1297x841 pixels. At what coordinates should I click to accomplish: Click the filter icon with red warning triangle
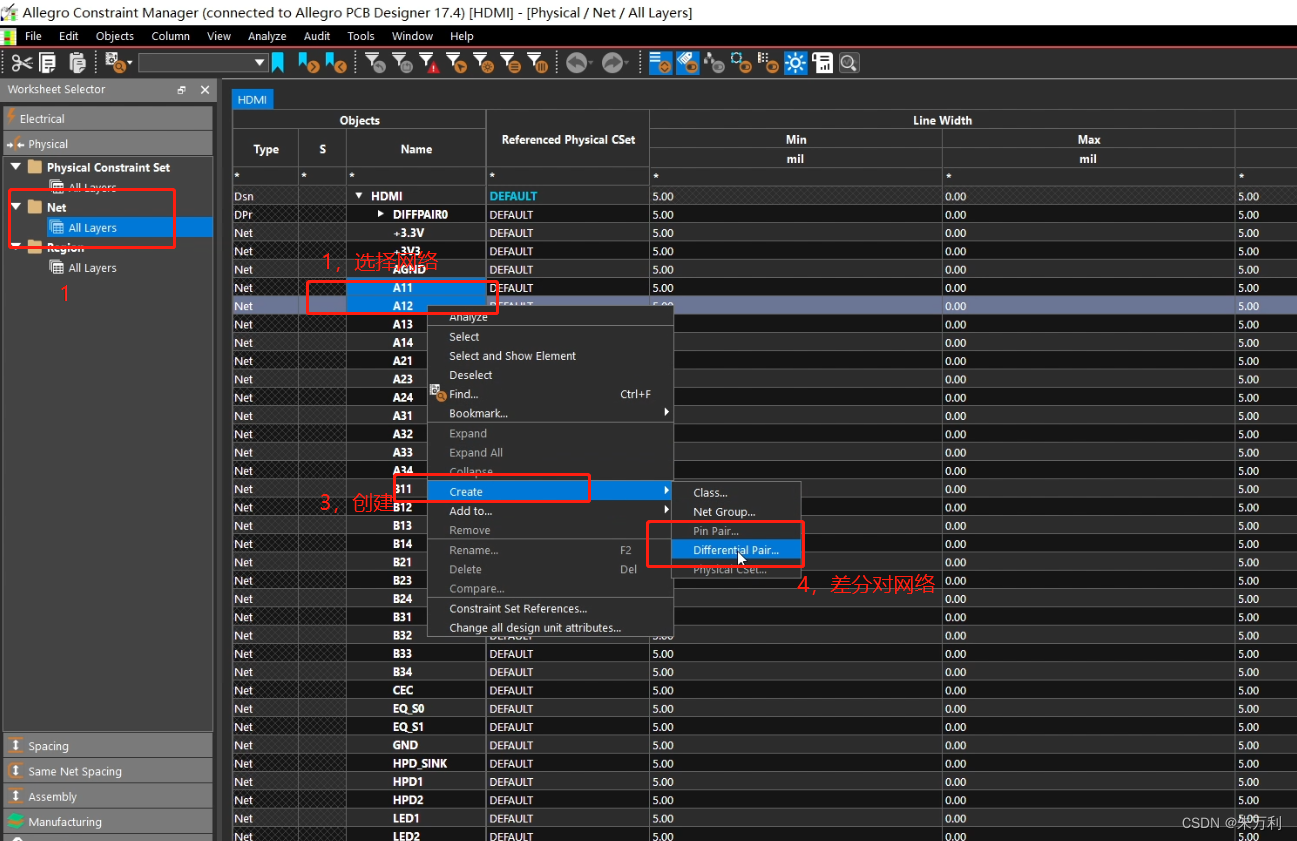[429, 63]
